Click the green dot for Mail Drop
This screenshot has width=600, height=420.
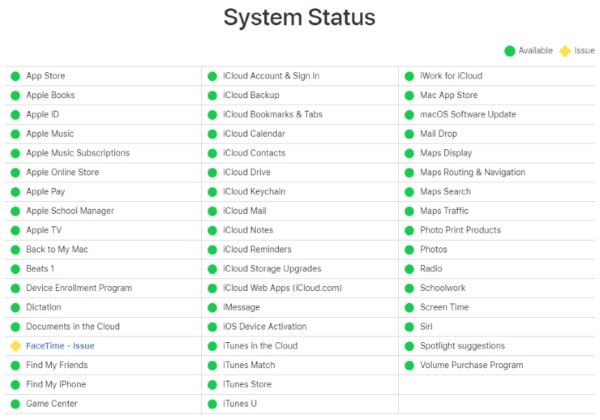(x=409, y=134)
